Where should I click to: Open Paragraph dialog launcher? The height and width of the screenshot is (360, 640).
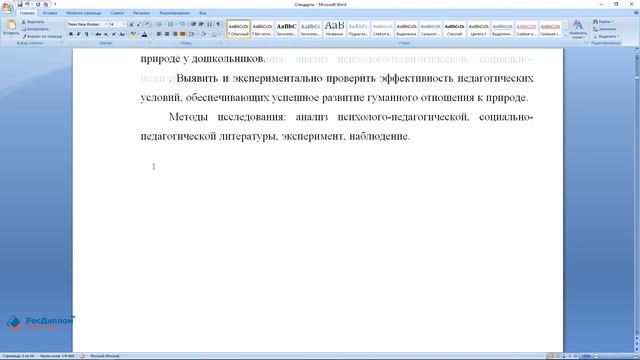click(221, 43)
